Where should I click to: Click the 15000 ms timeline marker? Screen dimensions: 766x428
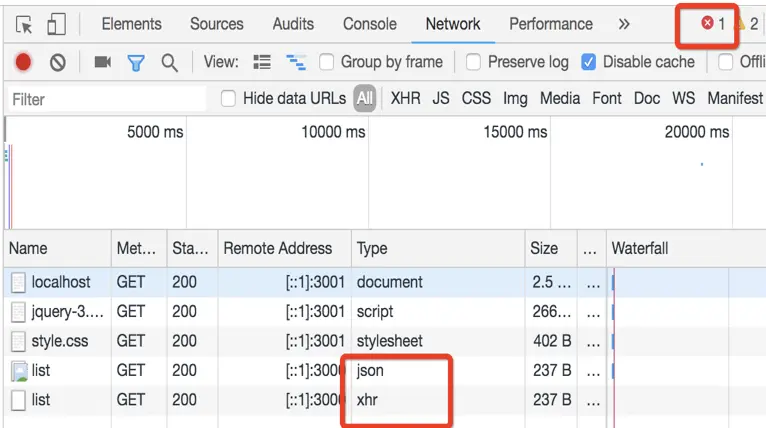[x=515, y=132]
